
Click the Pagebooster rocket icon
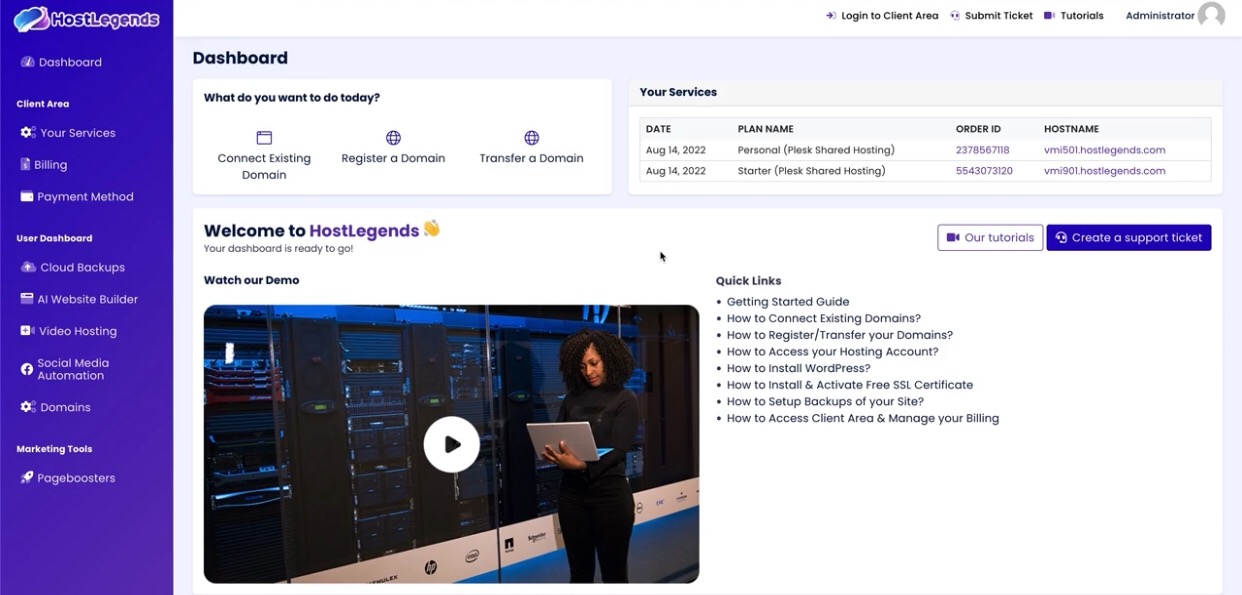27,478
